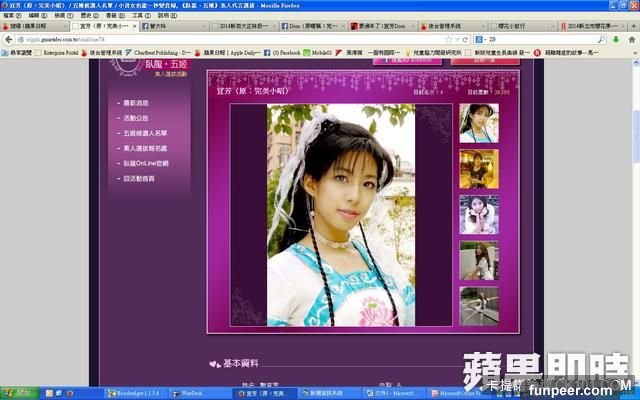Screen dimensions: 640x400
Task: Click the browser URL address bar
Action: click(200, 39)
